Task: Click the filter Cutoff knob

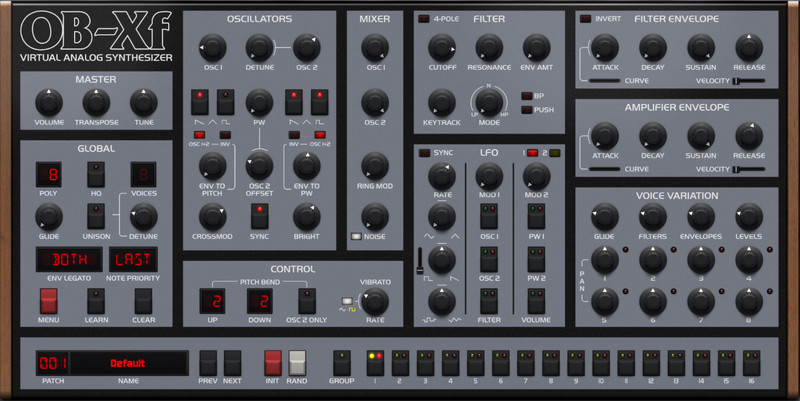Action: click(x=442, y=48)
